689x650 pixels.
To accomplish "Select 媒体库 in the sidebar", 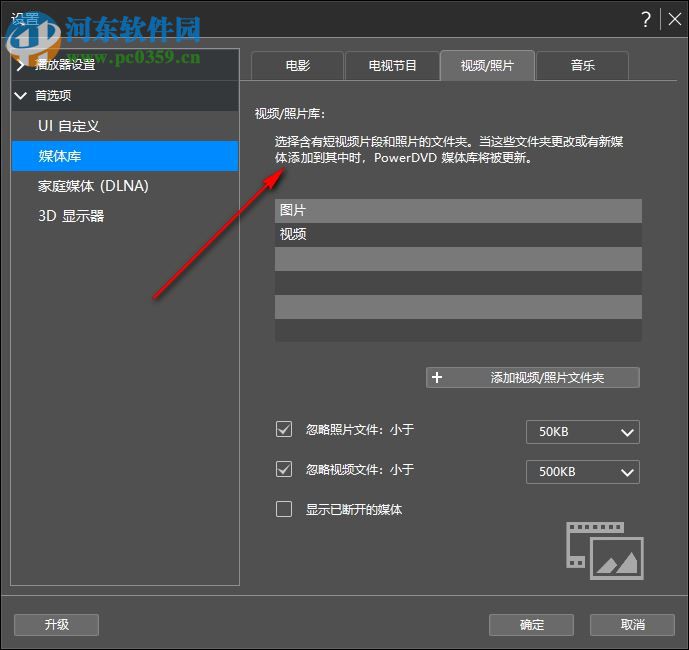I will [x=125, y=156].
